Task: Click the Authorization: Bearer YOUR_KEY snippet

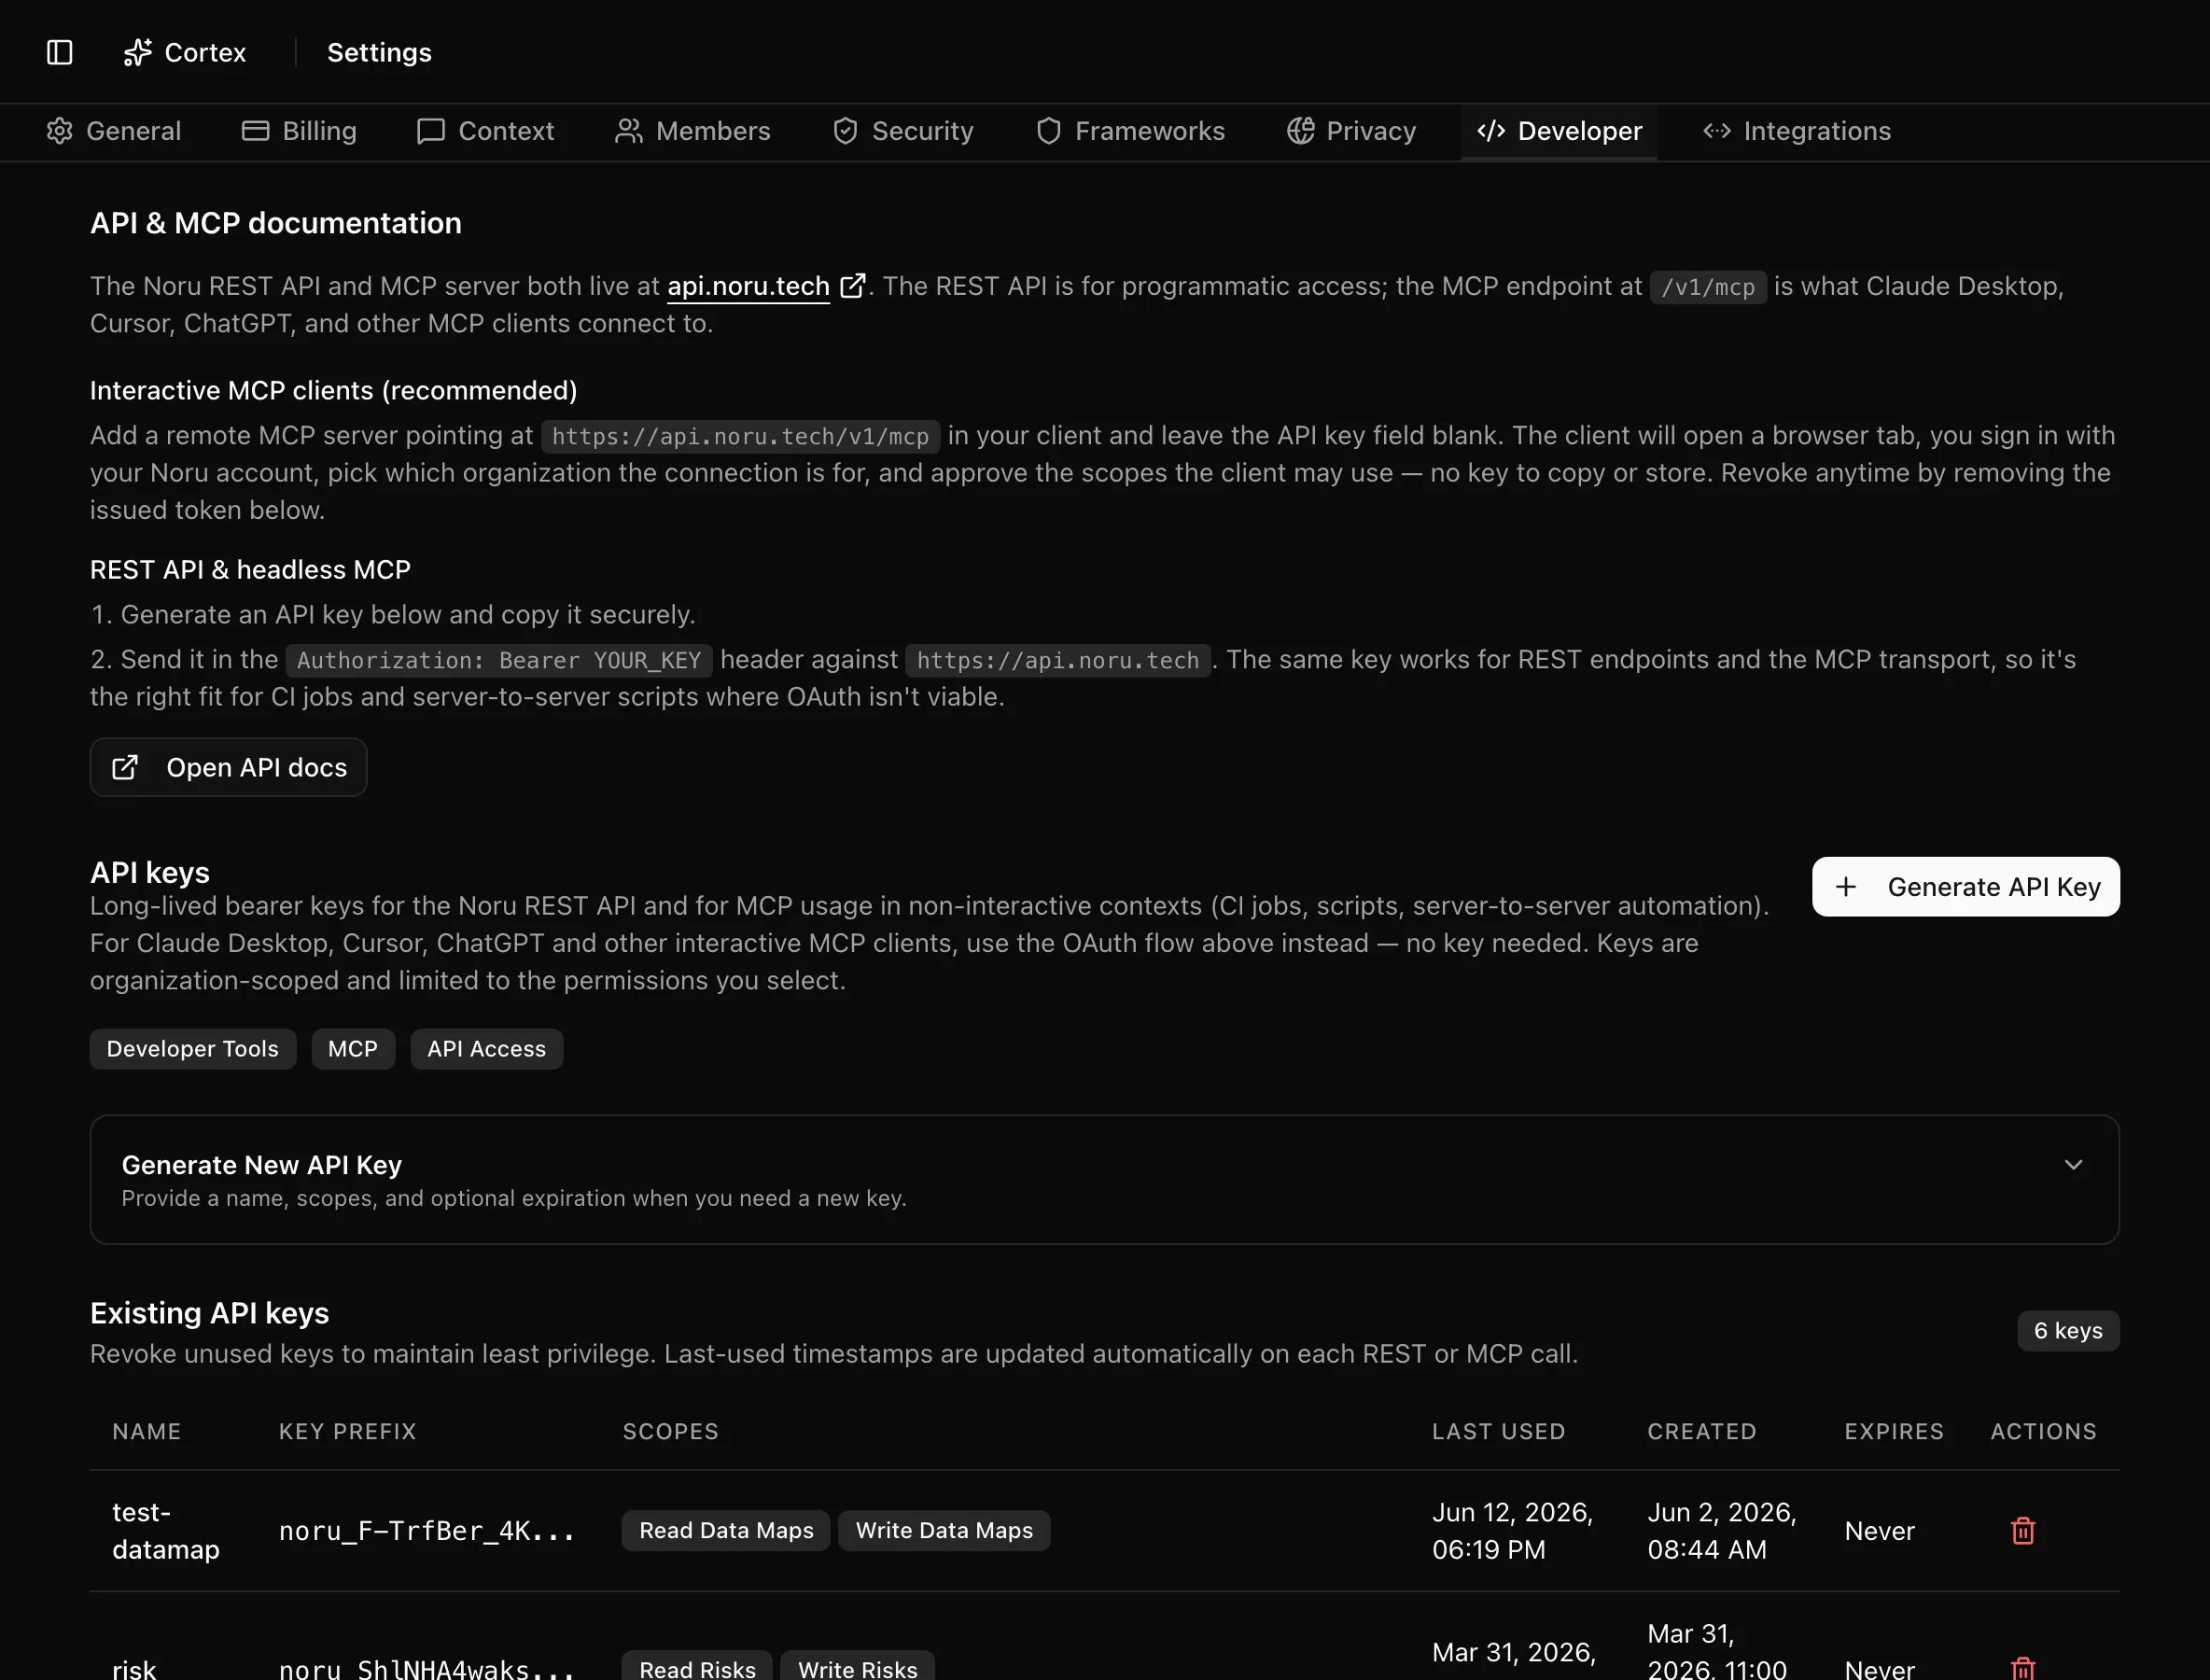Action: coord(499,660)
